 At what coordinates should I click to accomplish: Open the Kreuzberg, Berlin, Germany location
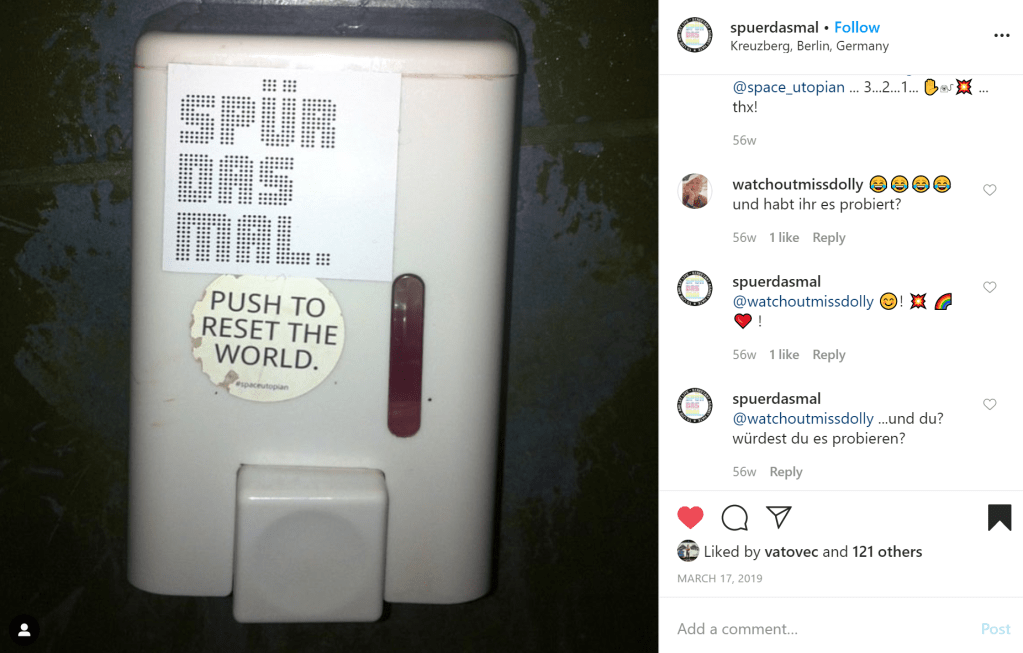pos(809,46)
